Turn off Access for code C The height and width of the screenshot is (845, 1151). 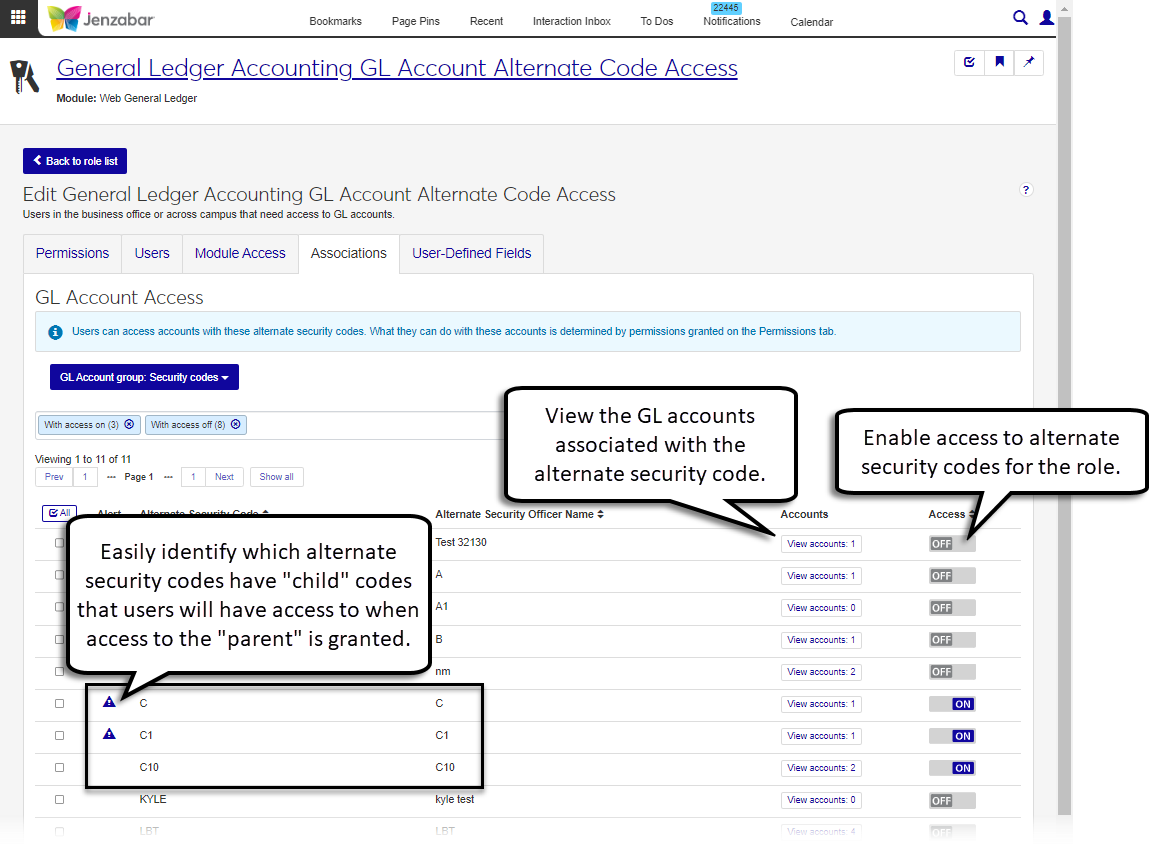[952, 704]
